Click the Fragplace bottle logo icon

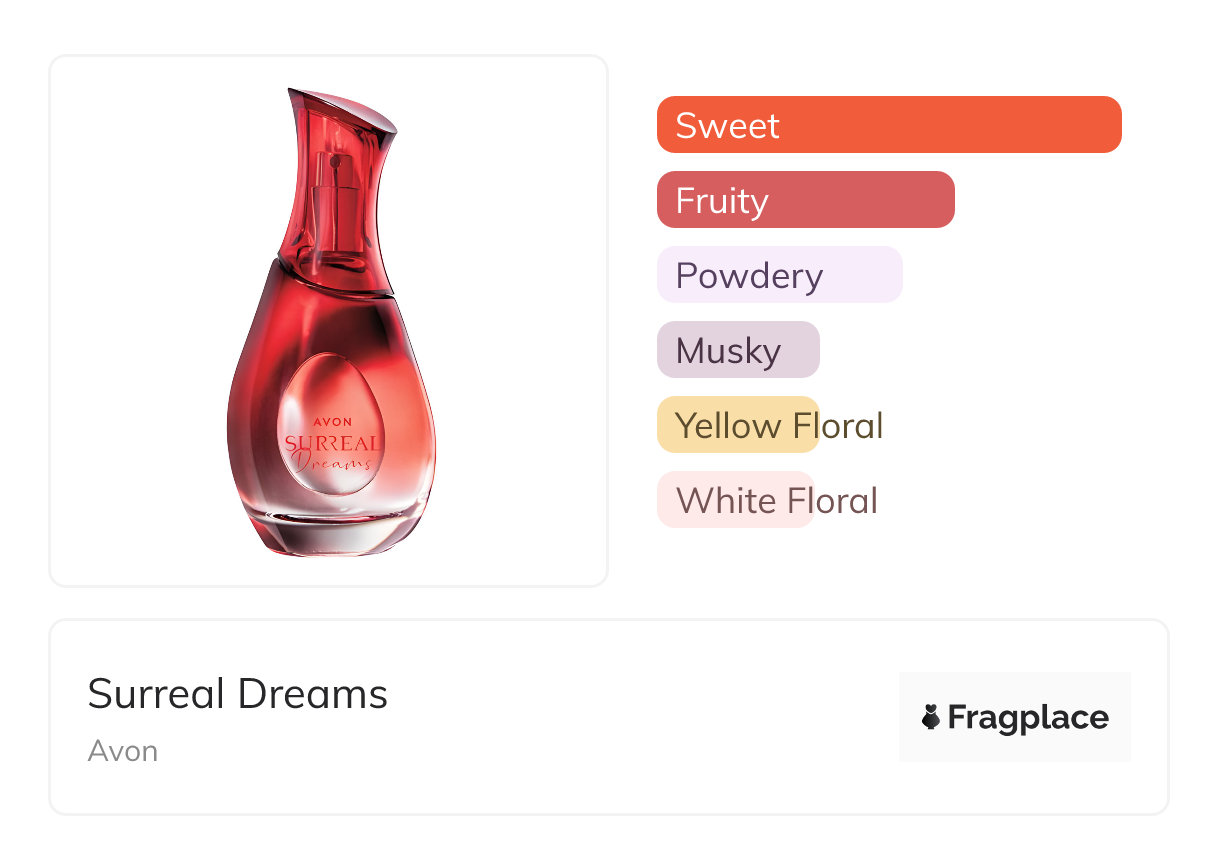click(x=932, y=717)
